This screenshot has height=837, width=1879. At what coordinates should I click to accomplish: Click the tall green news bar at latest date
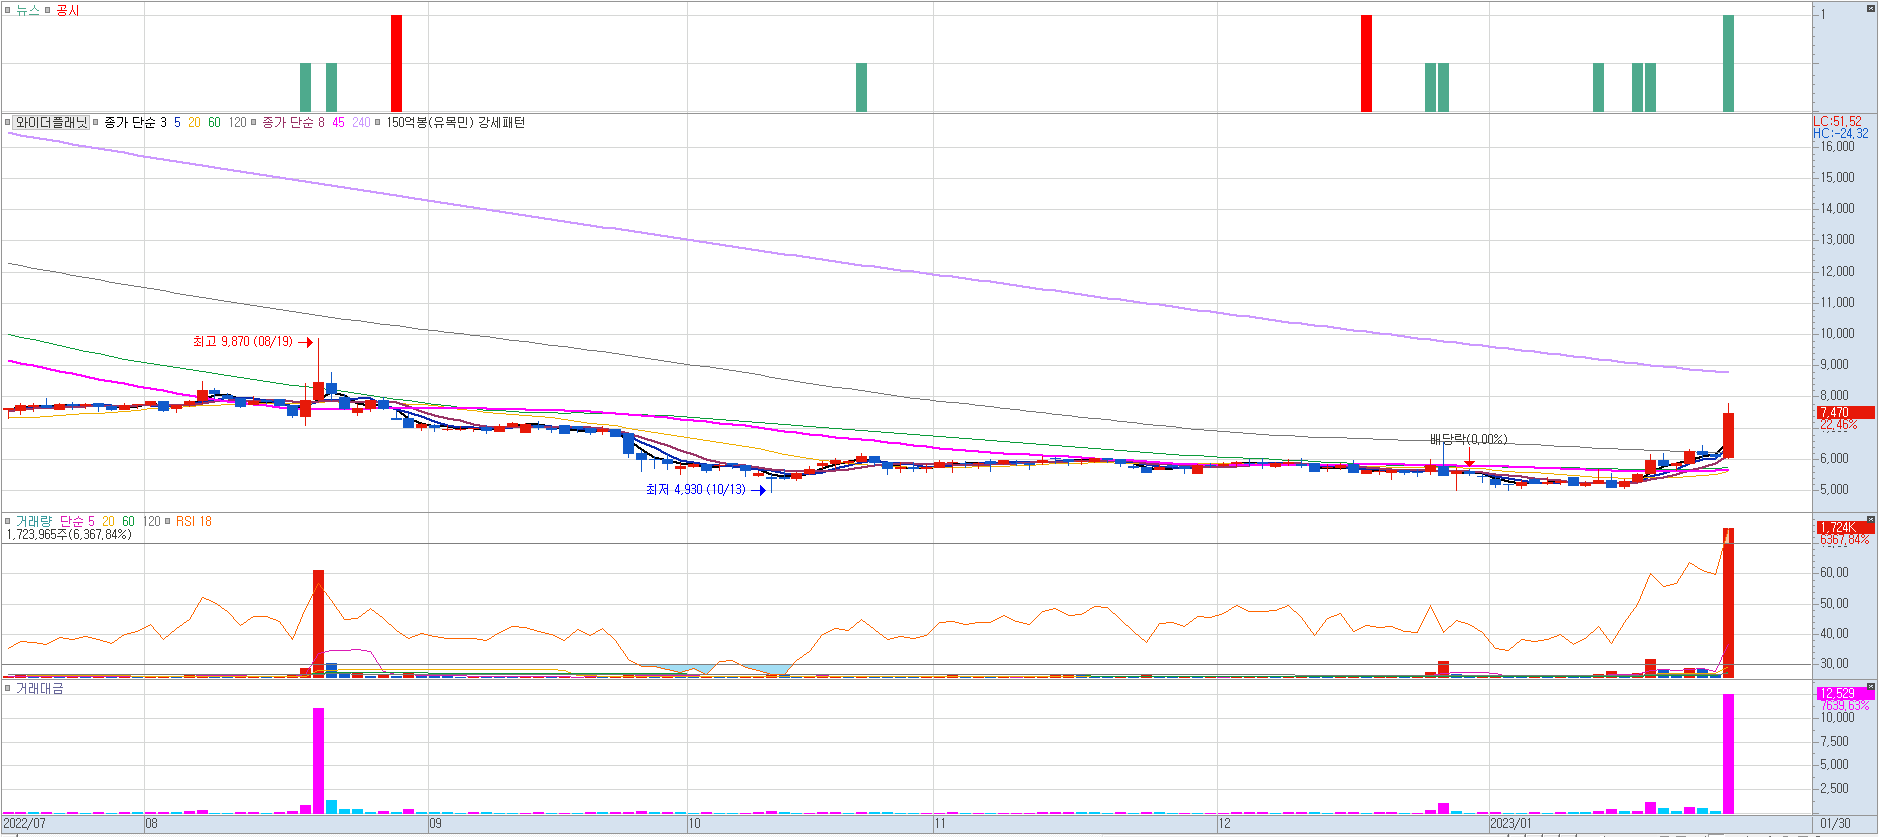point(1728,63)
